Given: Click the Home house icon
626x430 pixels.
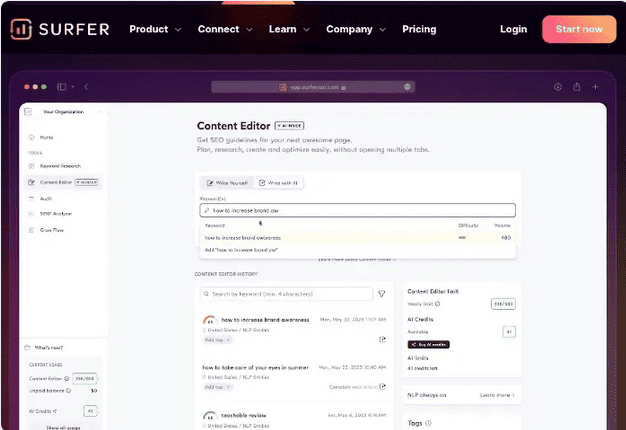Looking at the screenshot, I should tap(32, 137).
